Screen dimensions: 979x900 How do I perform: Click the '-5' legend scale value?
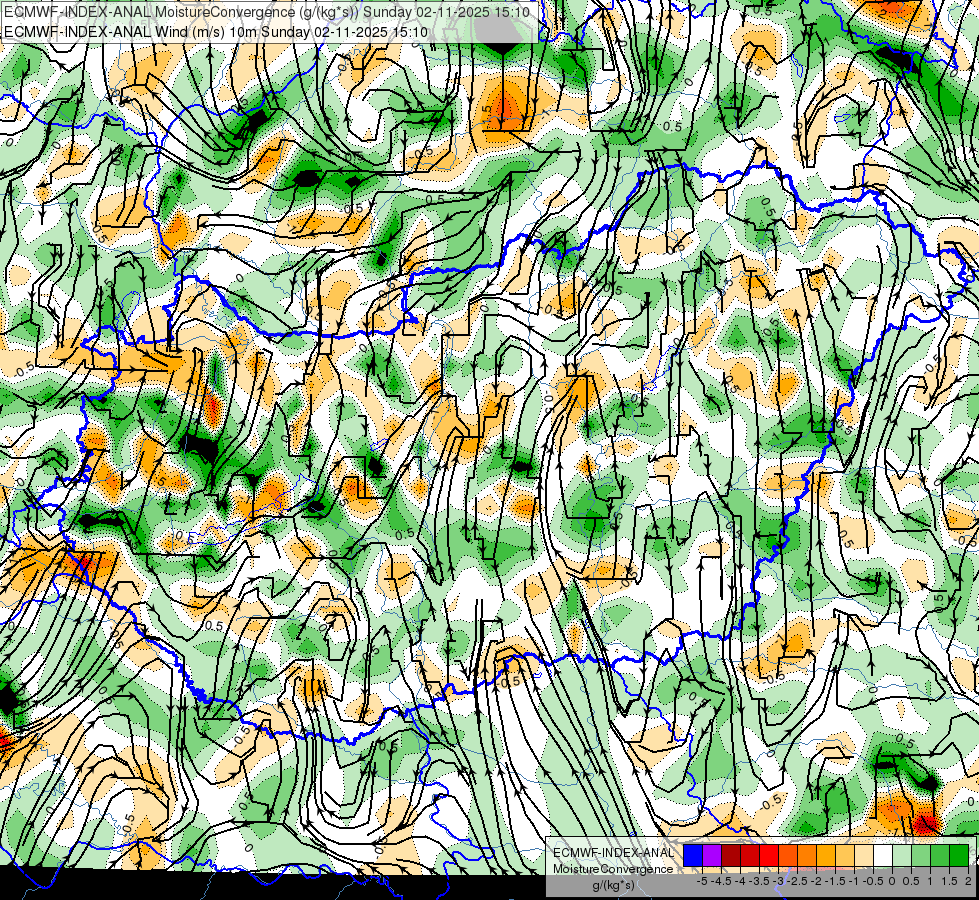[702, 881]
